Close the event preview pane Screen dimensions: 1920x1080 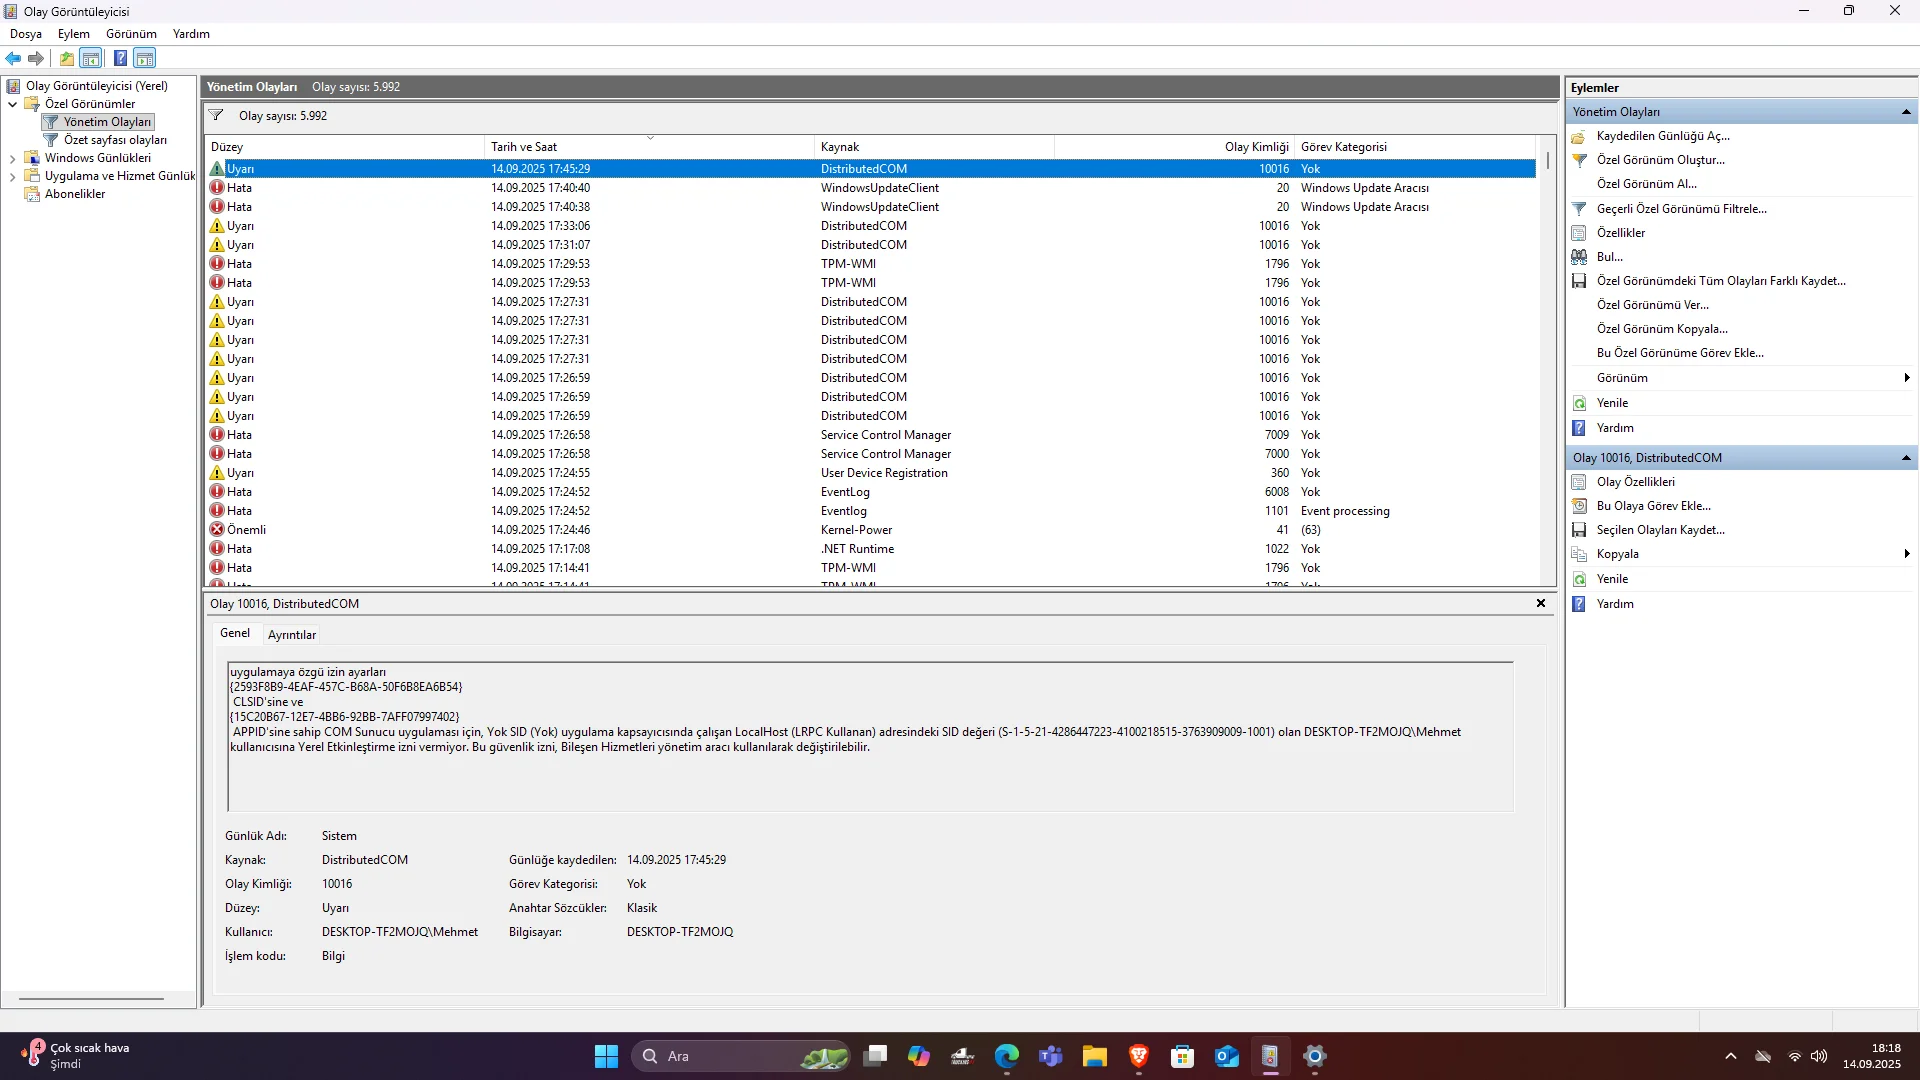(1540, 603)
